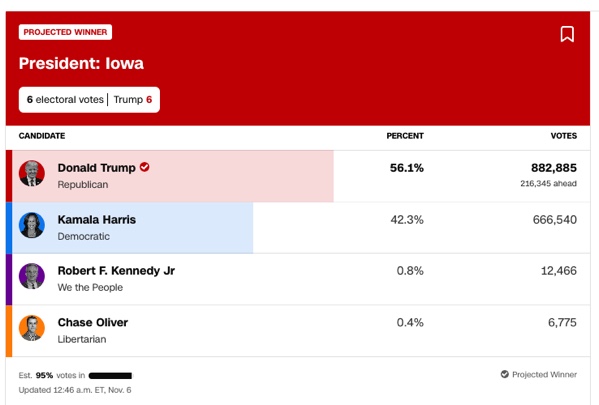Click Chase Oliver's portrait thumbnail
Image resolution: width=599 pixels, height=405 pixels.
[32, 328]
